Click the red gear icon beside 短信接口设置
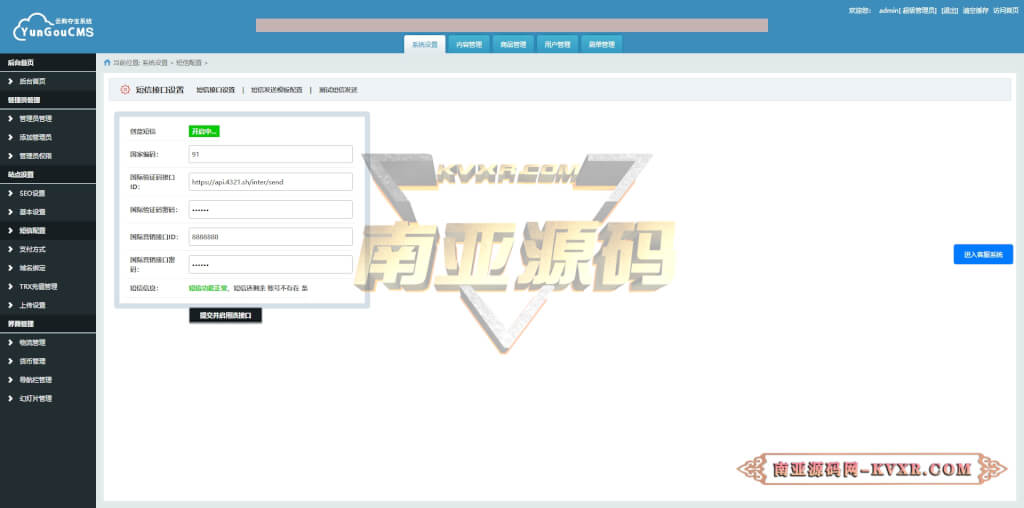 coord(125,90)
